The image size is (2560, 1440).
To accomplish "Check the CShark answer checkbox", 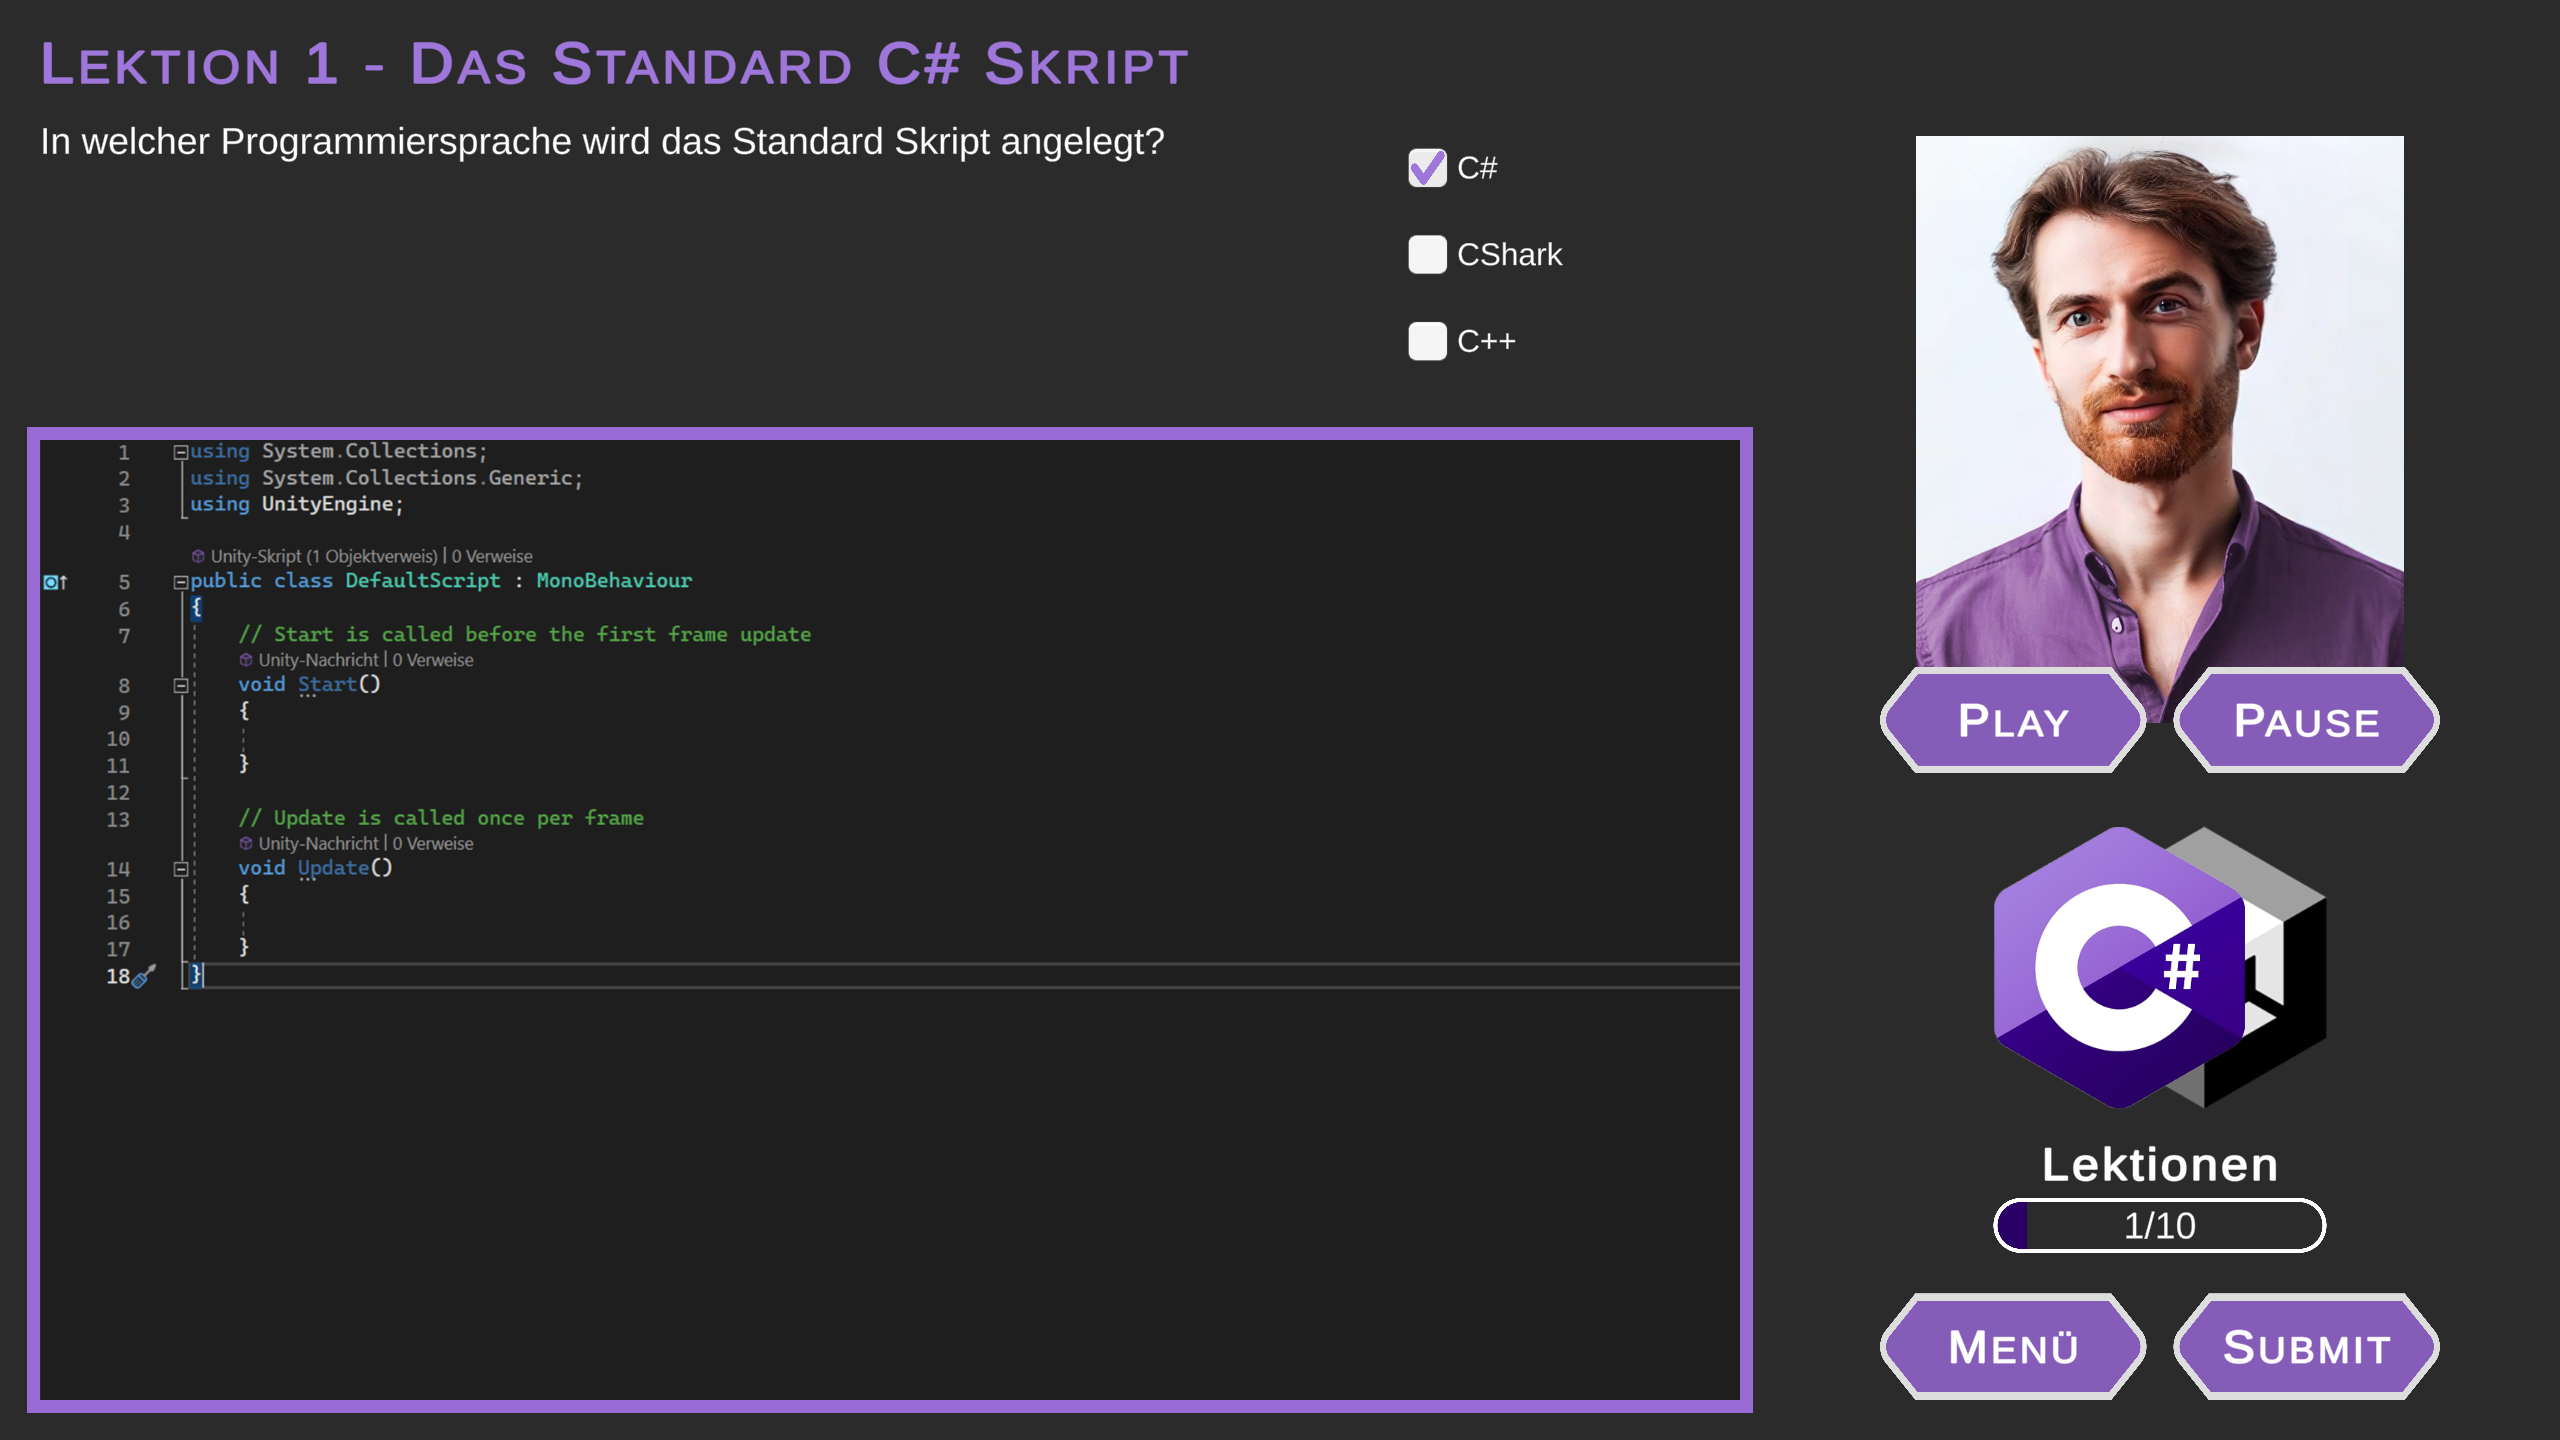I will coord(1427,254).
